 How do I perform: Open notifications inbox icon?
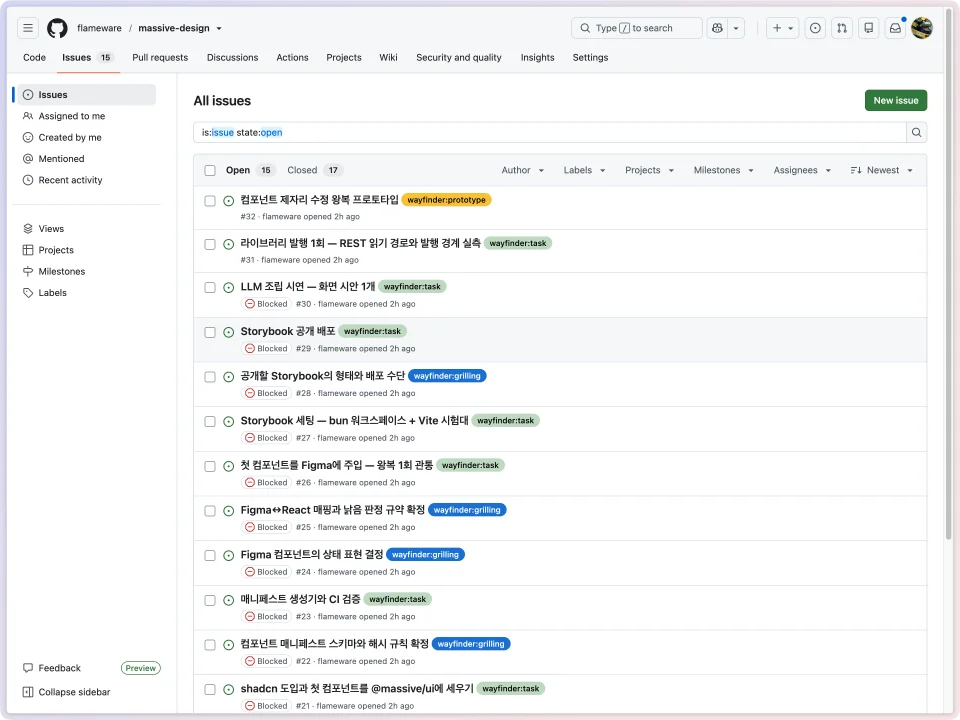pyautogui.click(x=895, y=28)
